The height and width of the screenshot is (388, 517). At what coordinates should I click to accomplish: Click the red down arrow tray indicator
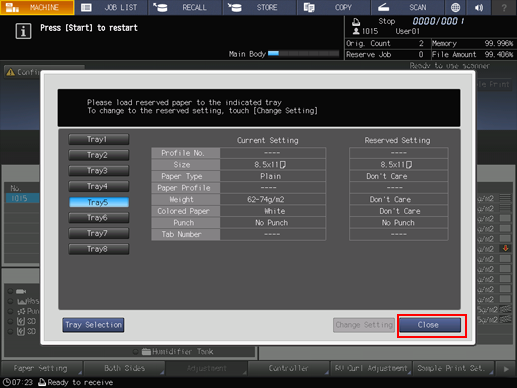[505, 248]
